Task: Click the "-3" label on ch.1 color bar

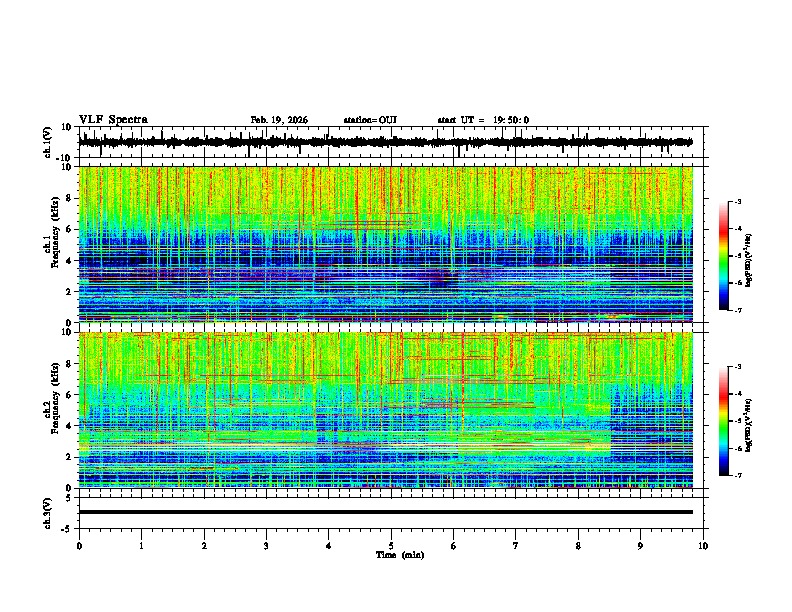Action: 737,201
